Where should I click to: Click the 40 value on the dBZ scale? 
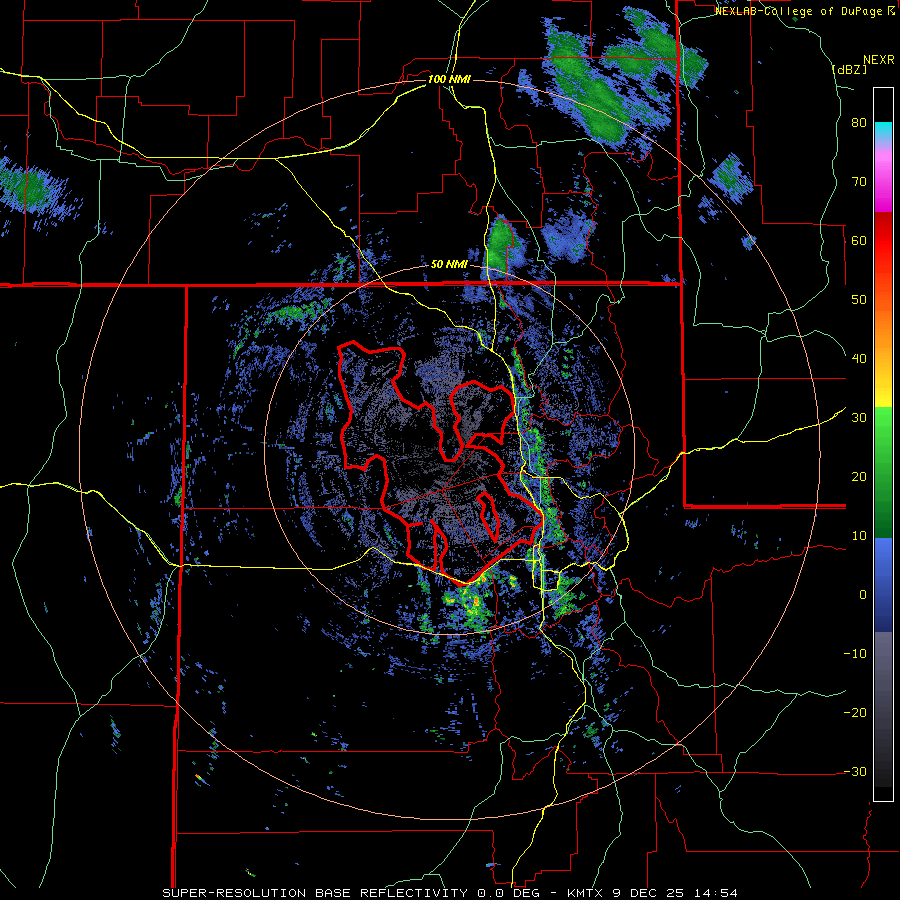click(859, 359)
